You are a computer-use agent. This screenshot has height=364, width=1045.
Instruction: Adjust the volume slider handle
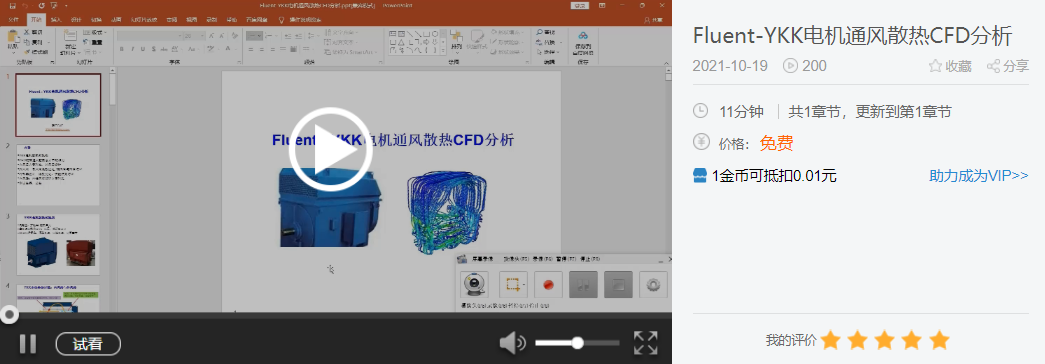coord(577,343)
